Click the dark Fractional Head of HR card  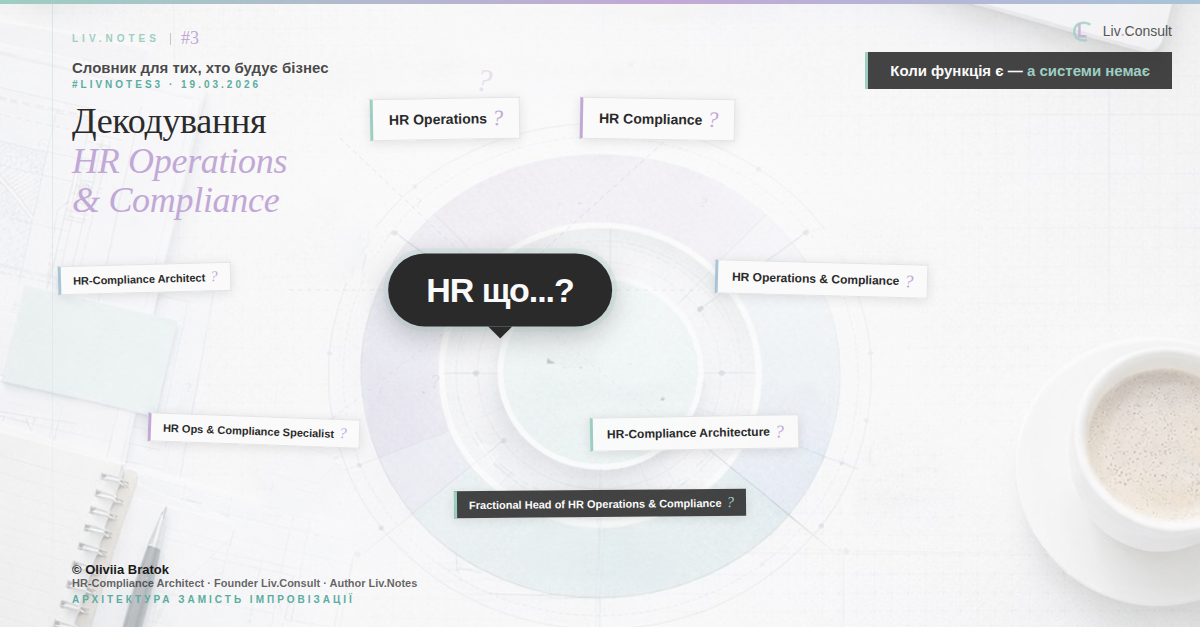coord(595,504)
